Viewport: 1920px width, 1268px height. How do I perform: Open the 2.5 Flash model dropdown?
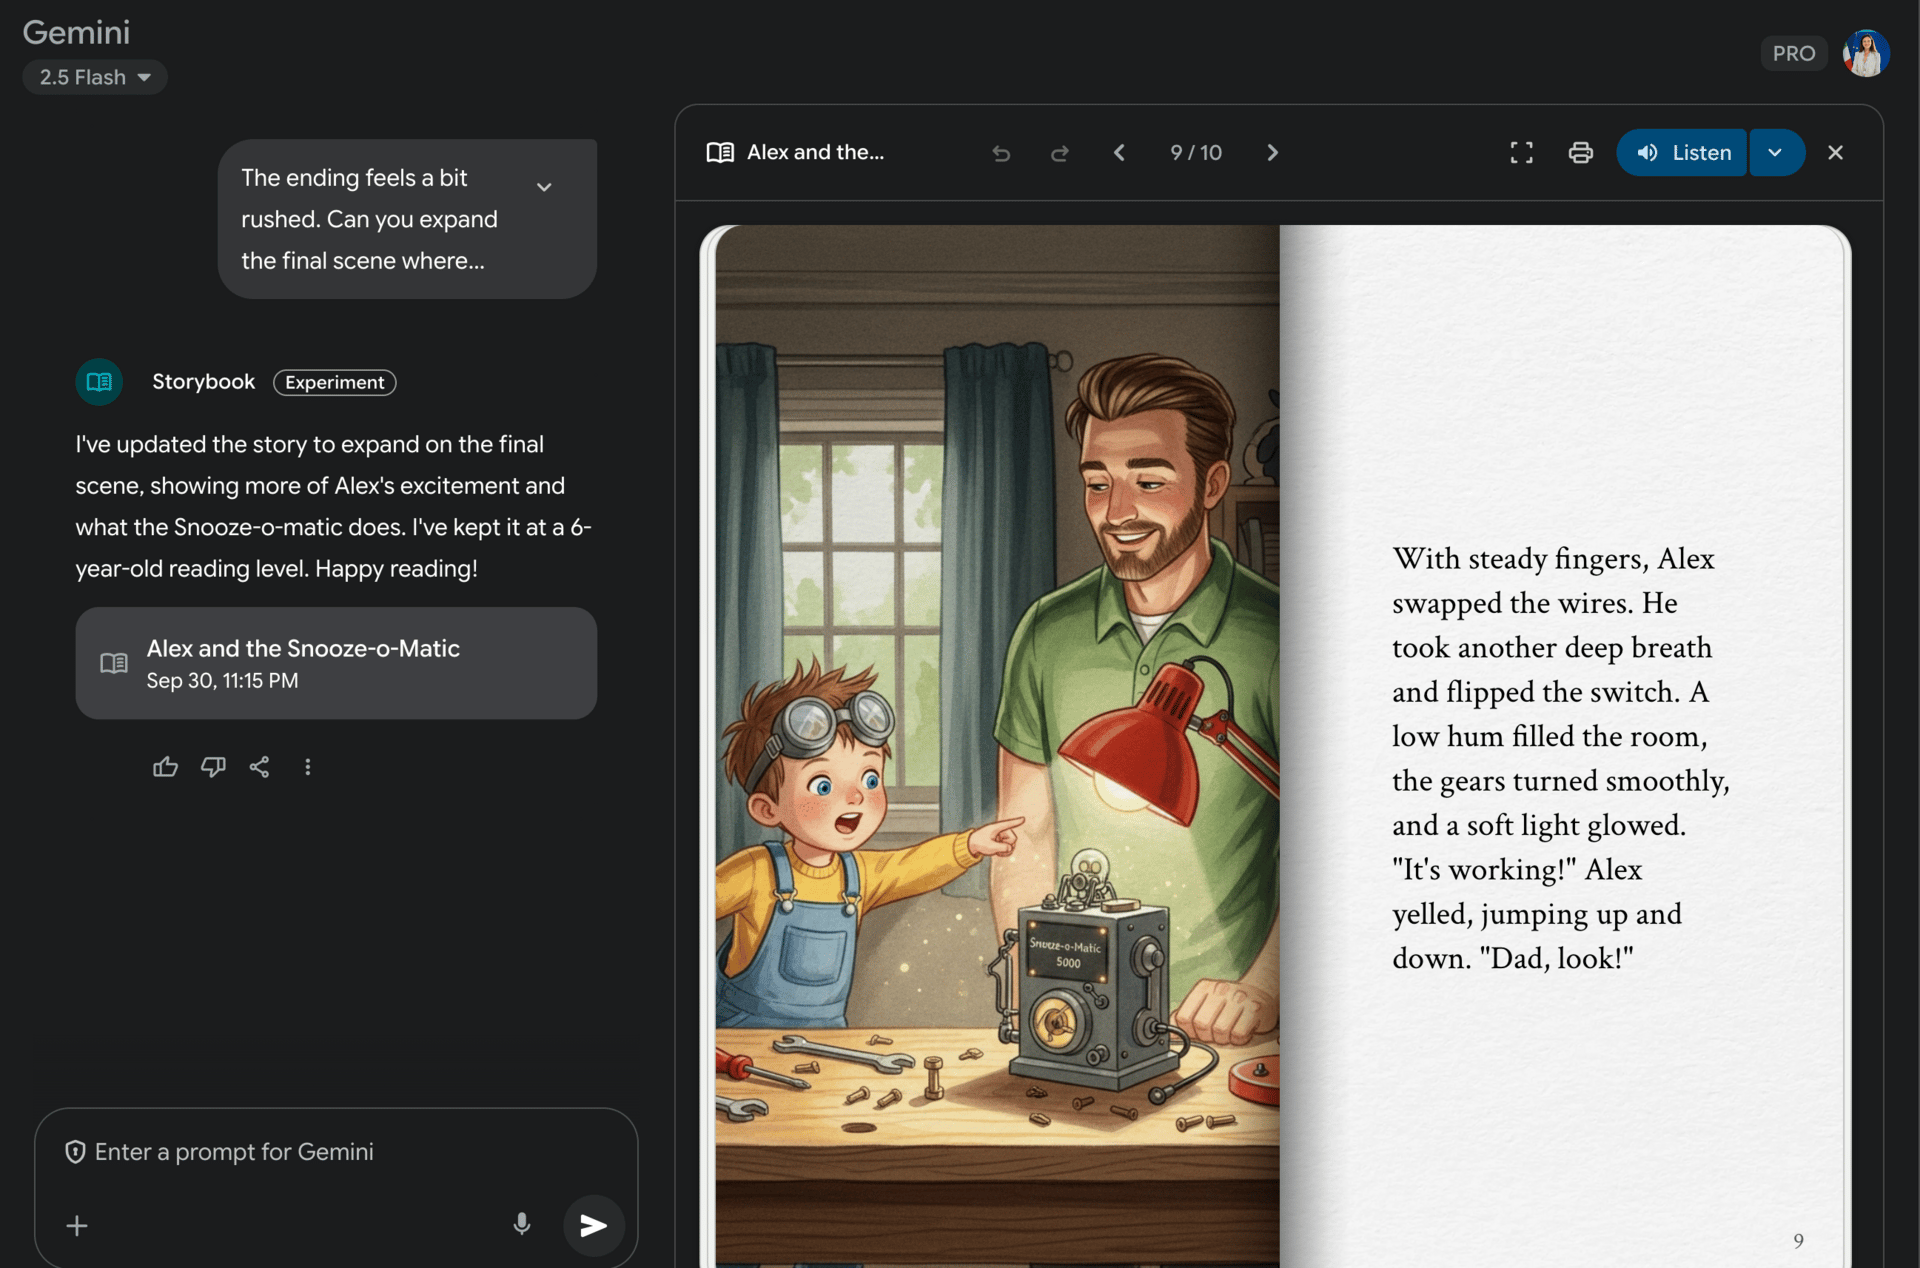[95, 77]
